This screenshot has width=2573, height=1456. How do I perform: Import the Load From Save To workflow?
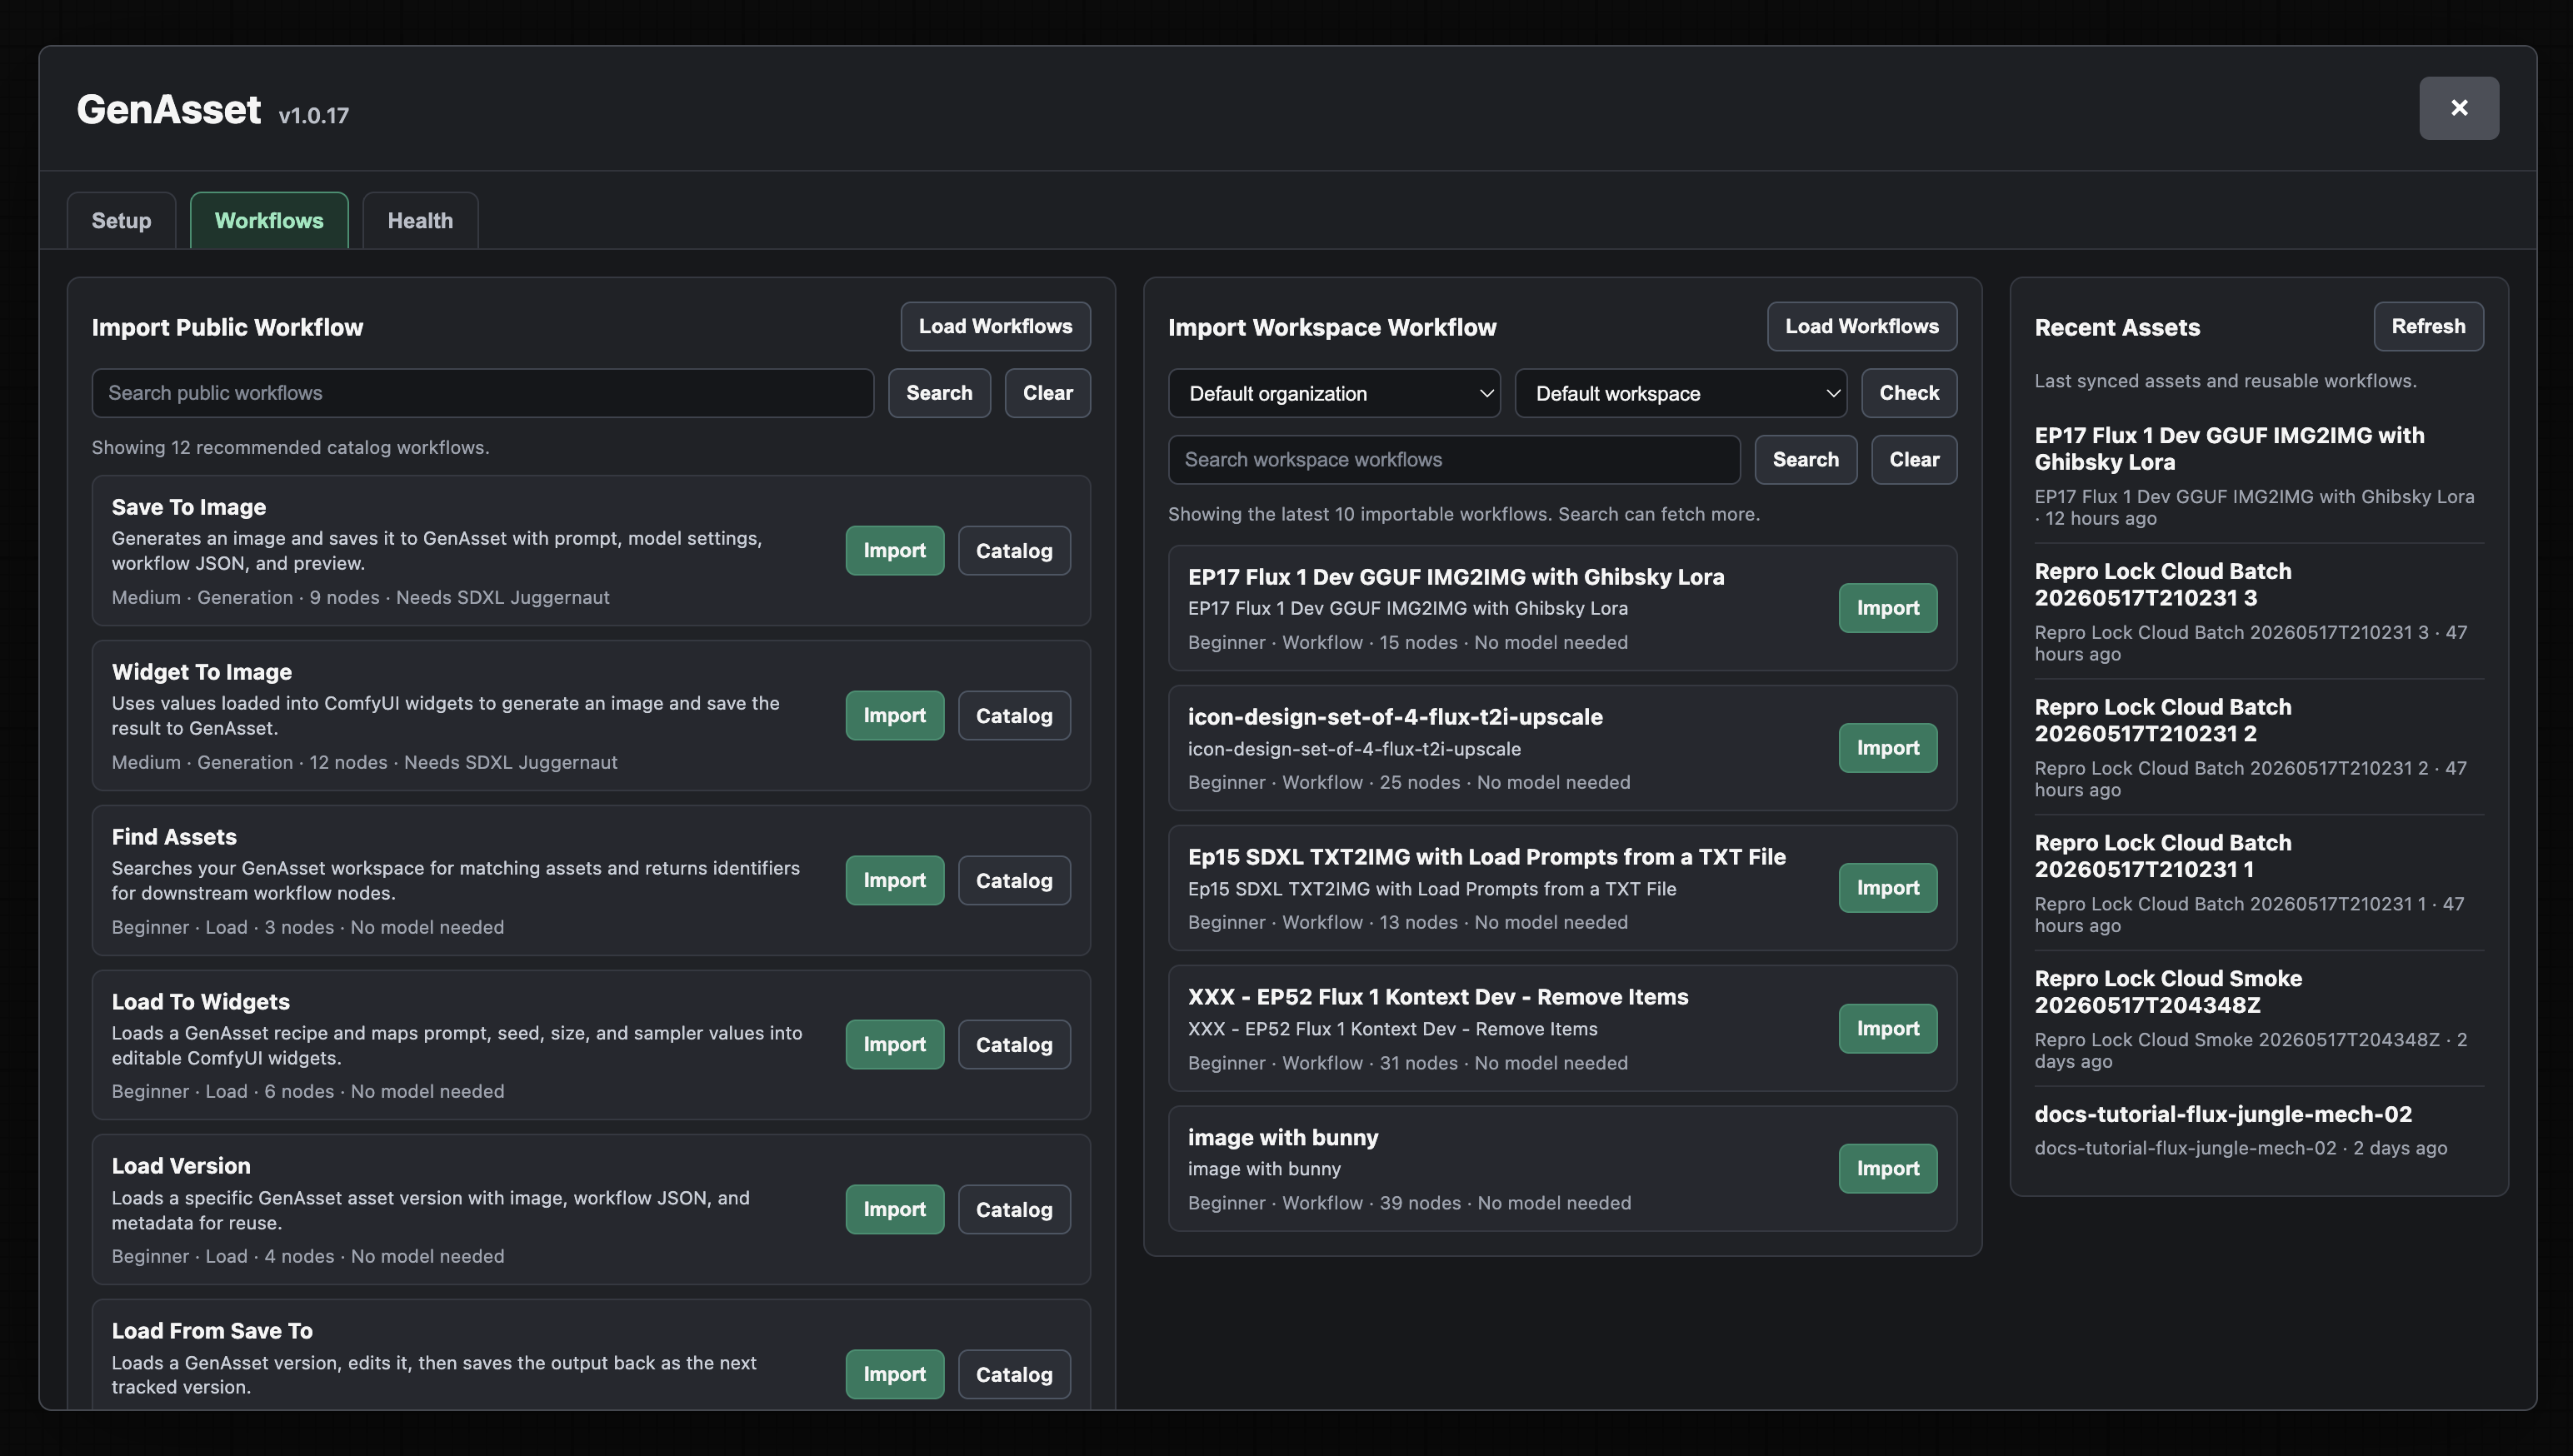click(x=894, y=1375)
